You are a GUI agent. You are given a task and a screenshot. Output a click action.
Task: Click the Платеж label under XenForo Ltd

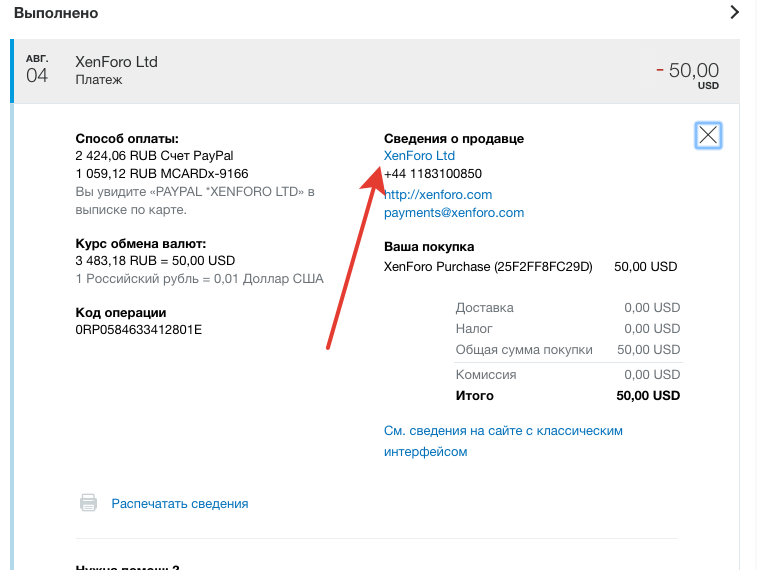click(x=98, y=80)
